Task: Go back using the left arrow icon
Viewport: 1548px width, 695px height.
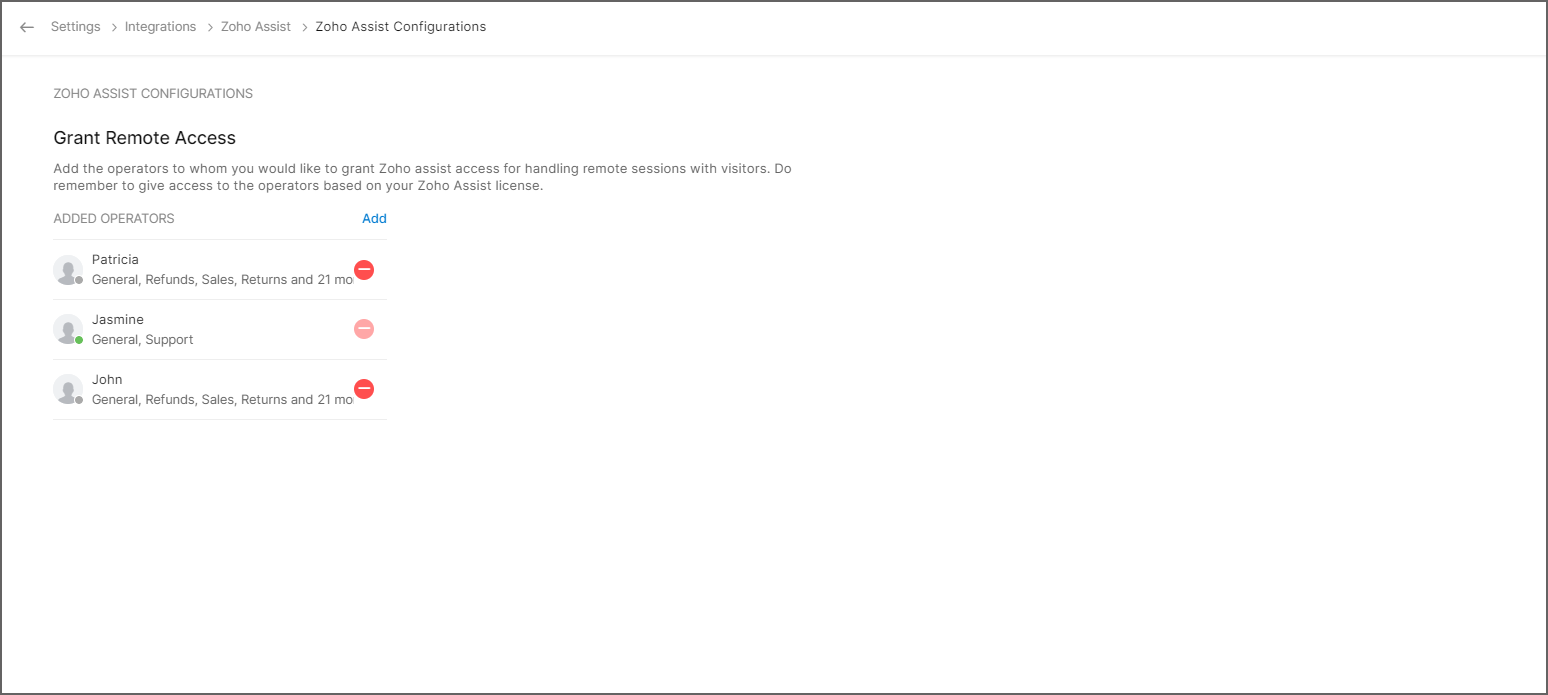Action: 27,27
